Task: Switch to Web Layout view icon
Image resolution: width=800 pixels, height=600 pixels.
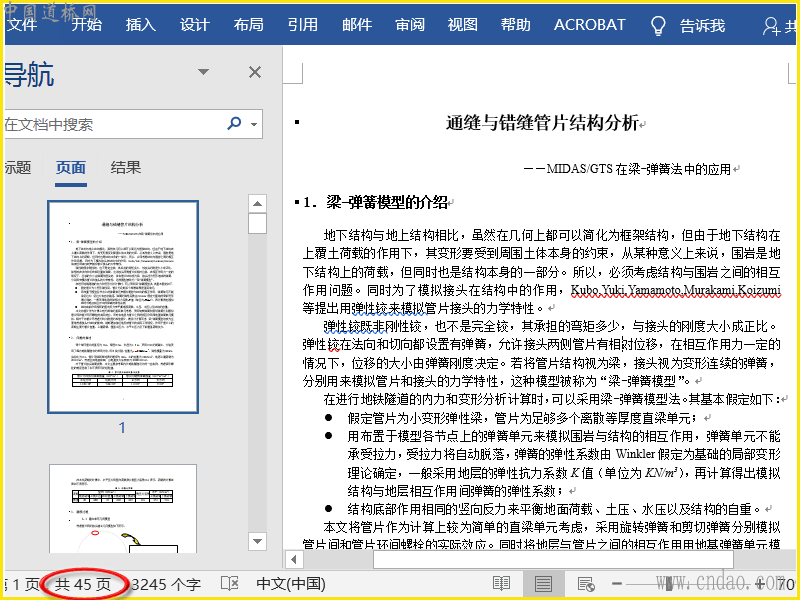Action: 586,583
